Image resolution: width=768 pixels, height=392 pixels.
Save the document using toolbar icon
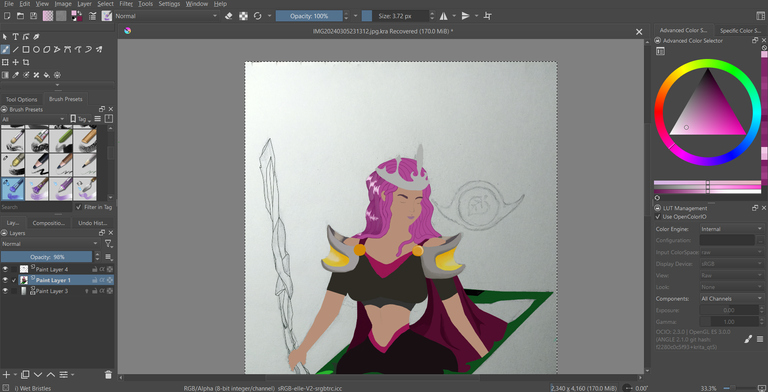pos(33,16)
